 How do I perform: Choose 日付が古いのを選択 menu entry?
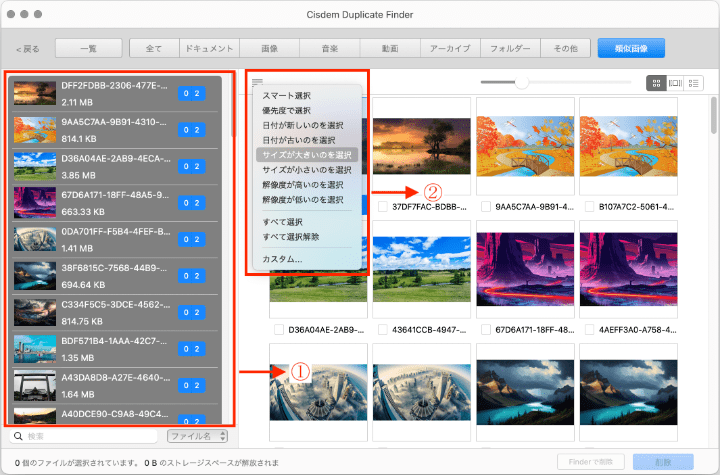307,140
